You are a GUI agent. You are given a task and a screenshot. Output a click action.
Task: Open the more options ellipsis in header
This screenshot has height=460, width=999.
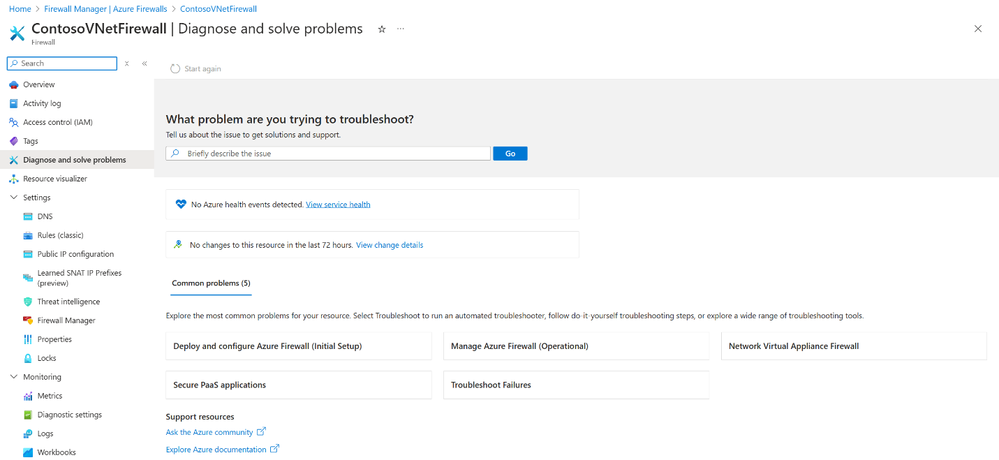pyautogui.click(x=400, y=29)
